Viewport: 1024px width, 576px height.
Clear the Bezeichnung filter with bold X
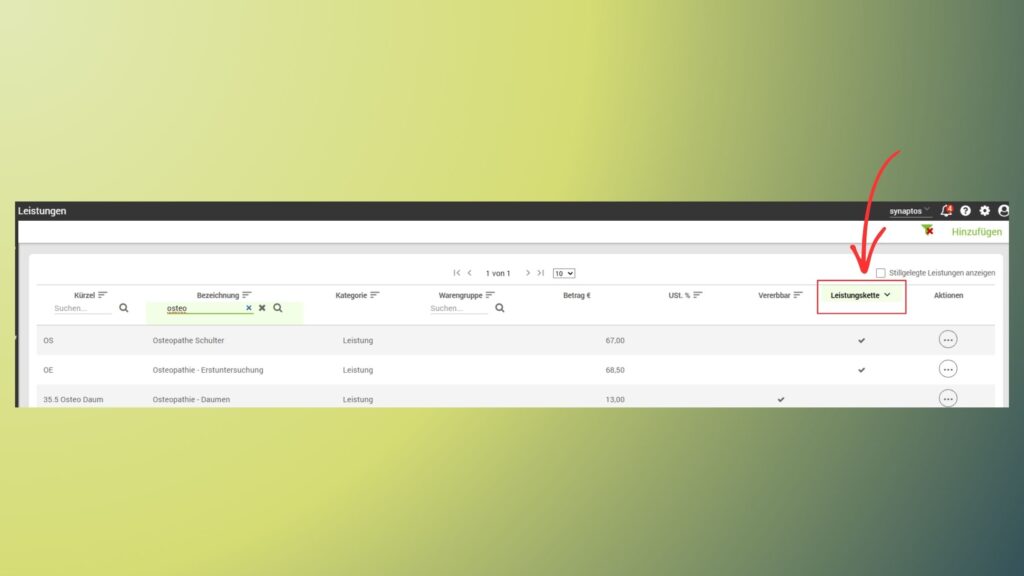pos(262,308)
